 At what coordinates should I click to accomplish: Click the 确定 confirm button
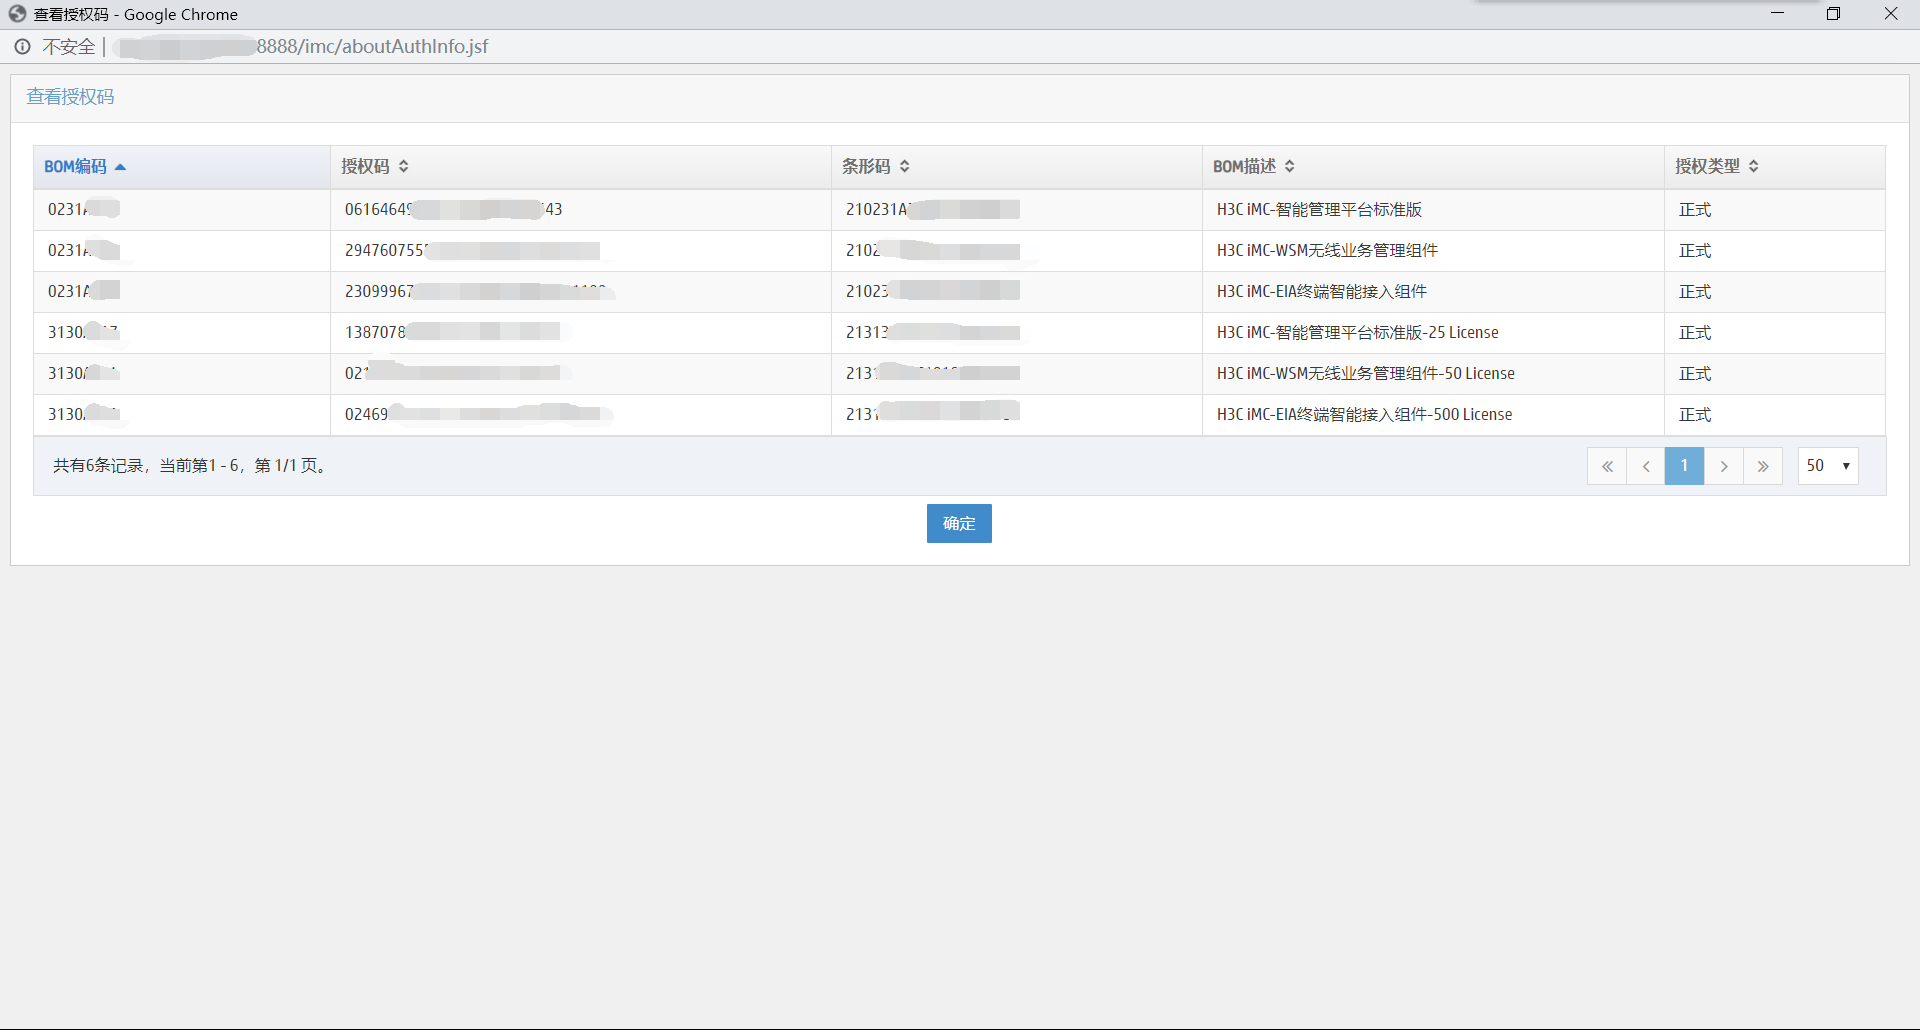tap(959, 524)
